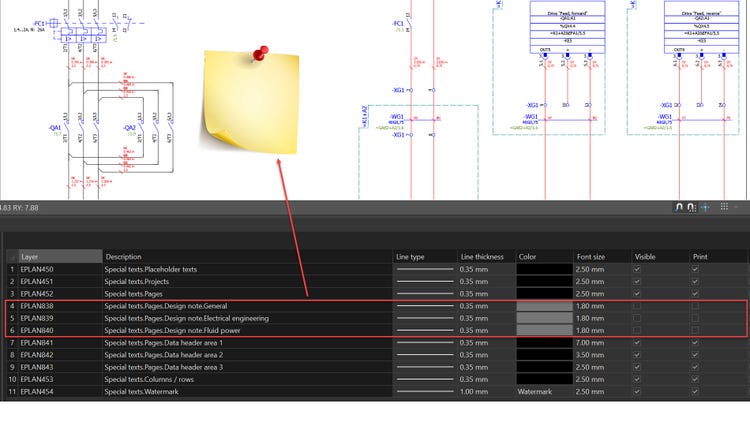This screenshot has width=750, height=426.
Task: Uncheck Visible for EPLAN450 placeholder texts
Action: tap(639, 270)
